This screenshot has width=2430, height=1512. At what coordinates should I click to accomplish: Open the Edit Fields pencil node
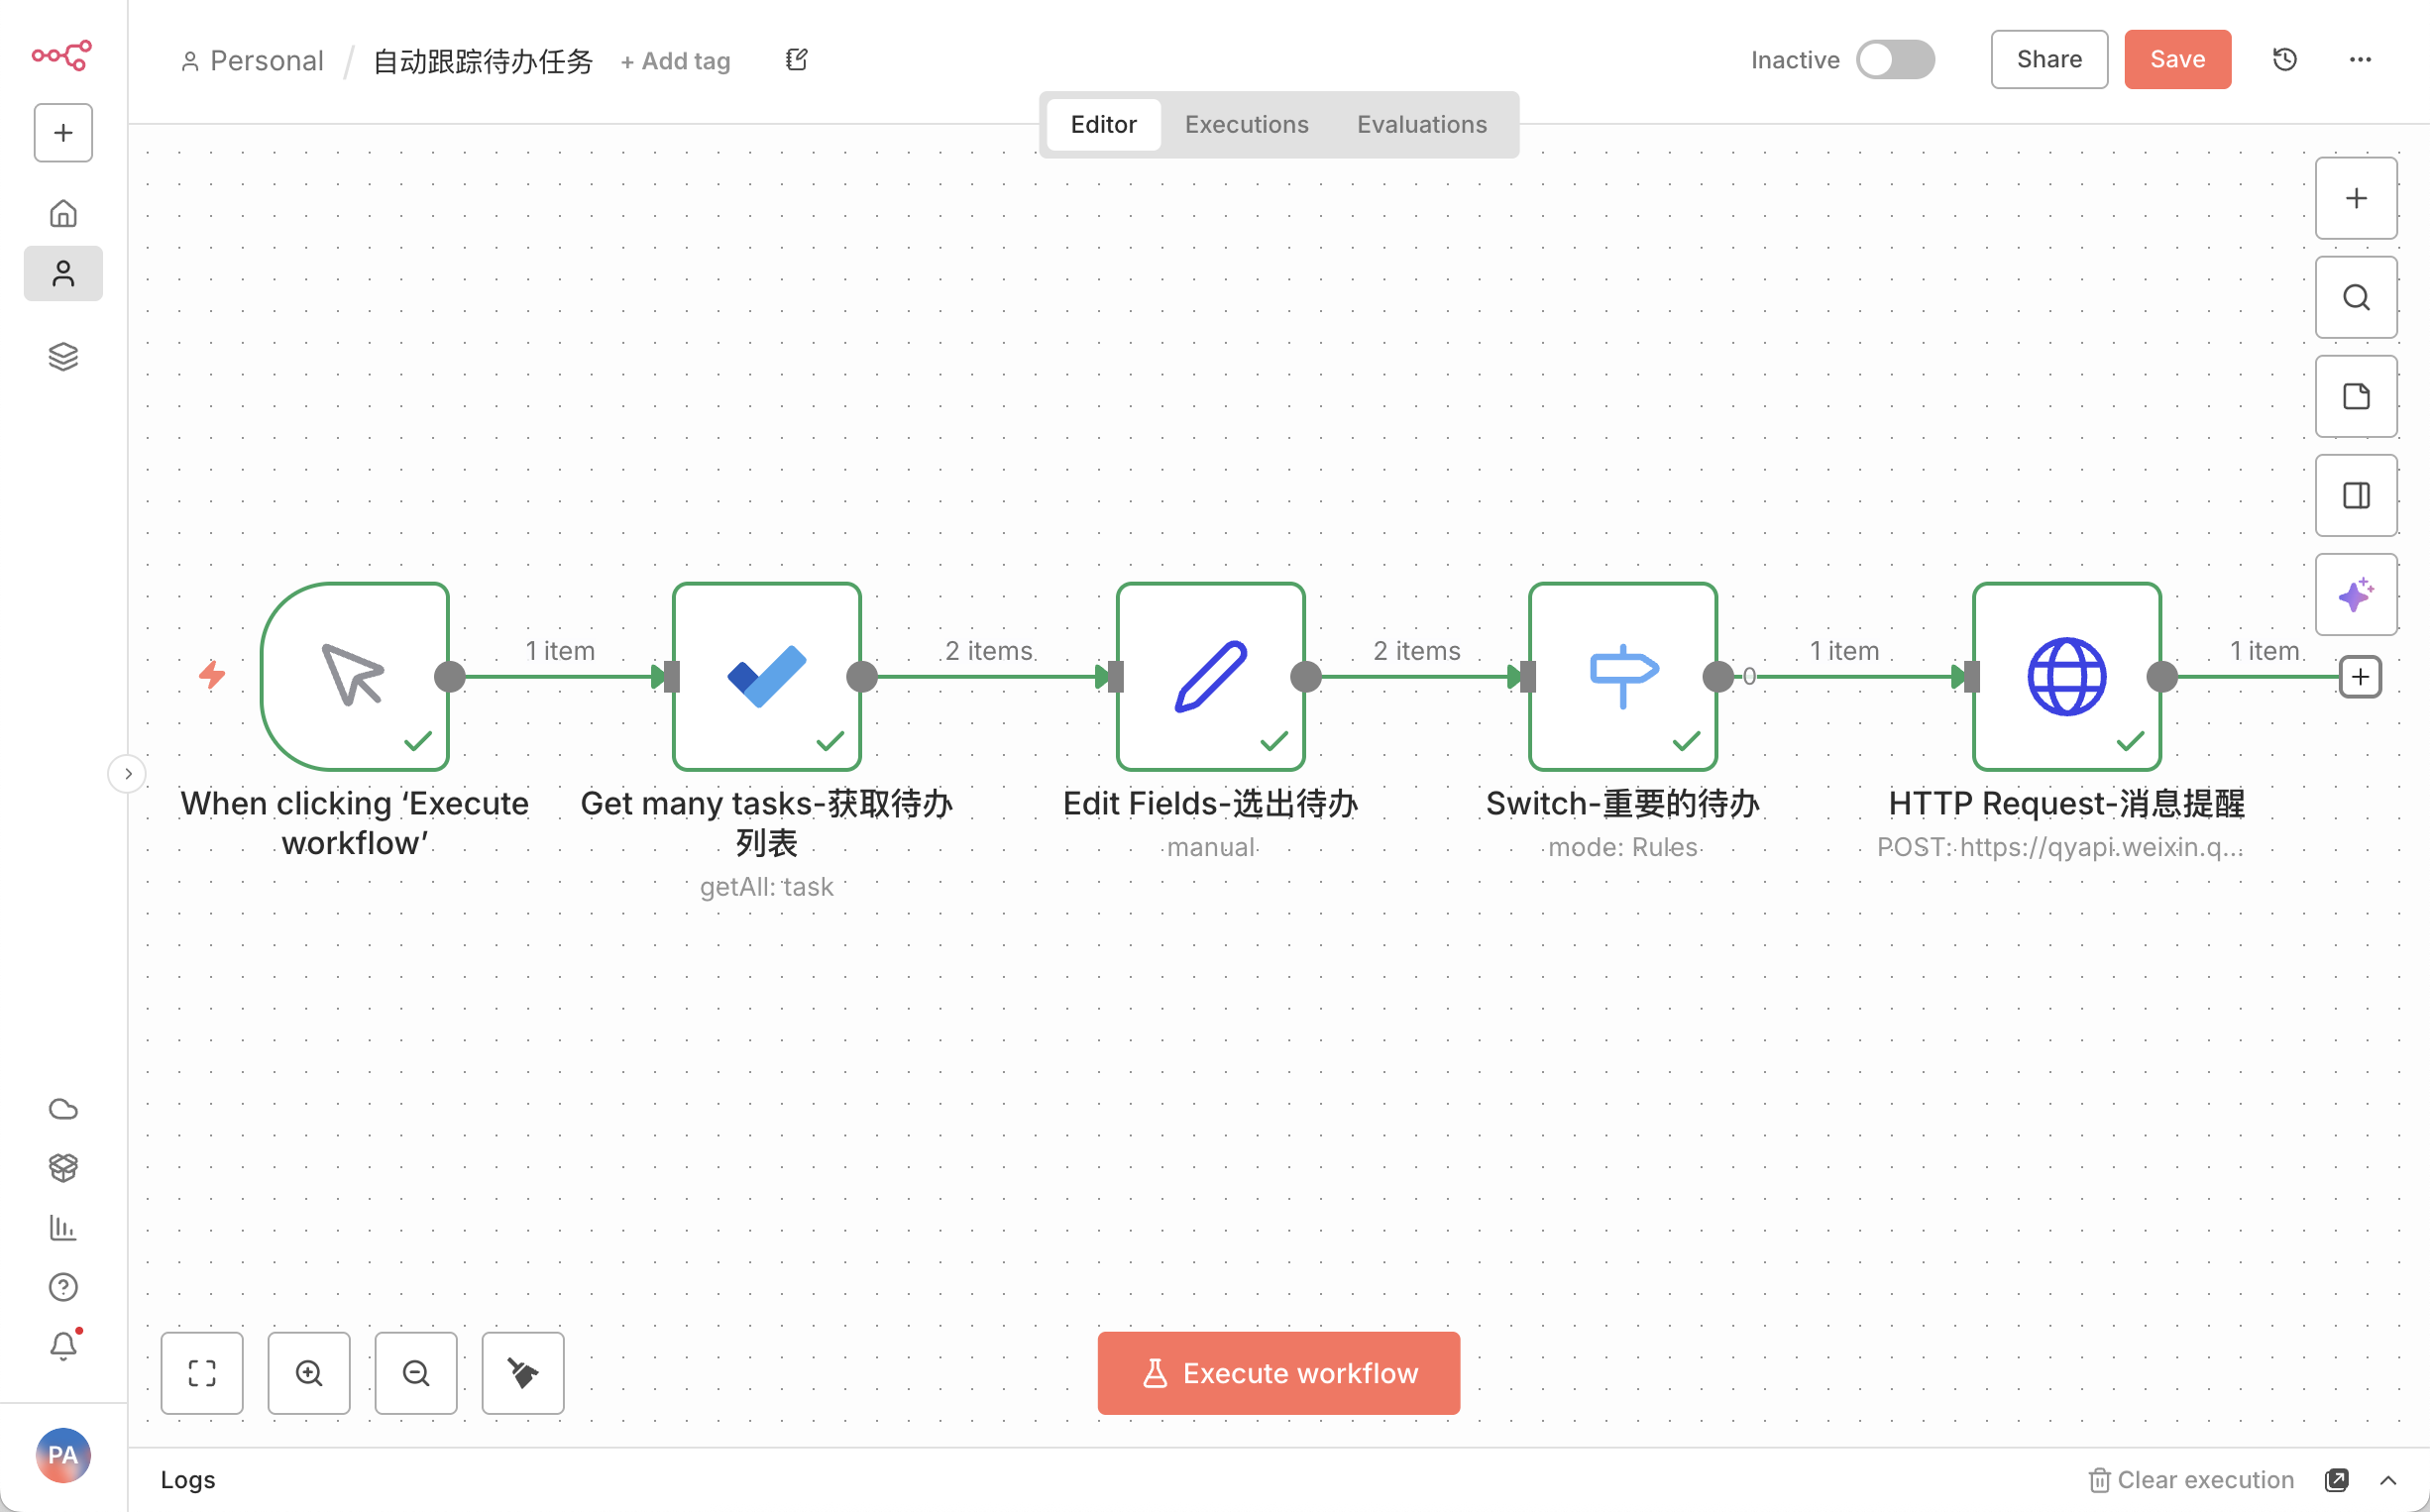(1210, 676)
